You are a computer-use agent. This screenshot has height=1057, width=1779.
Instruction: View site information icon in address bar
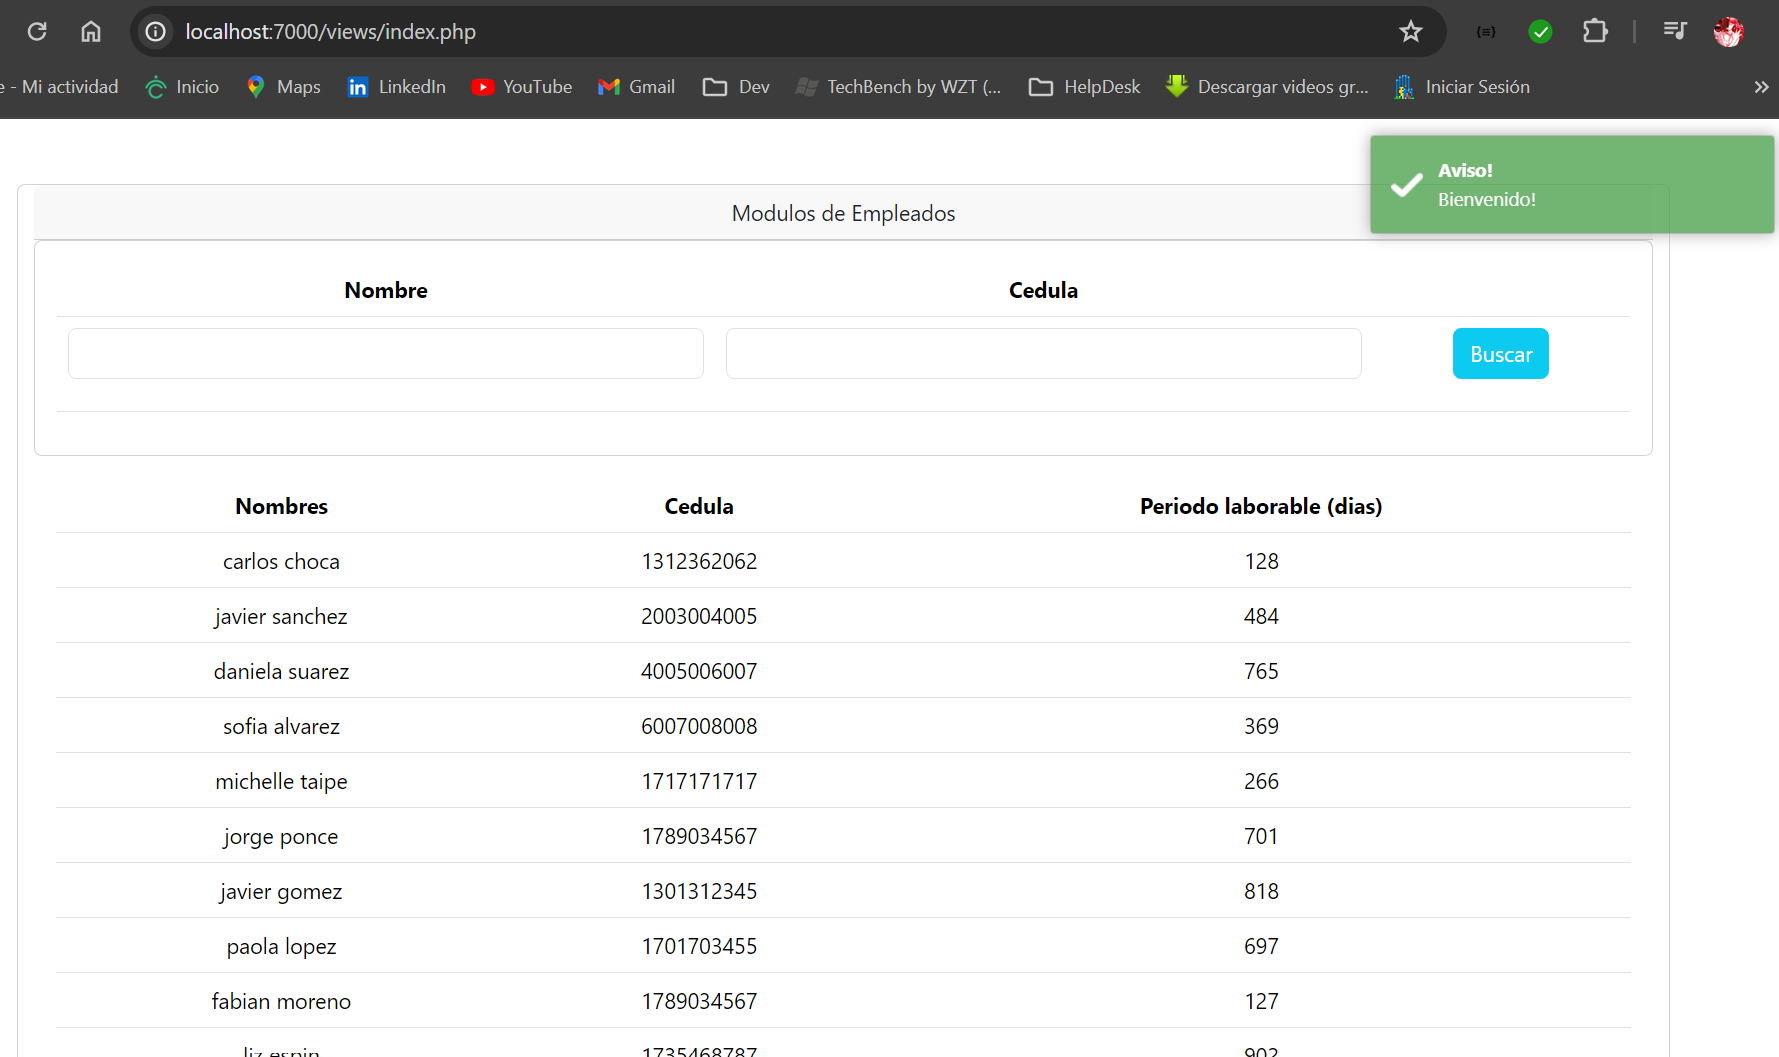[x=156, y=32]
